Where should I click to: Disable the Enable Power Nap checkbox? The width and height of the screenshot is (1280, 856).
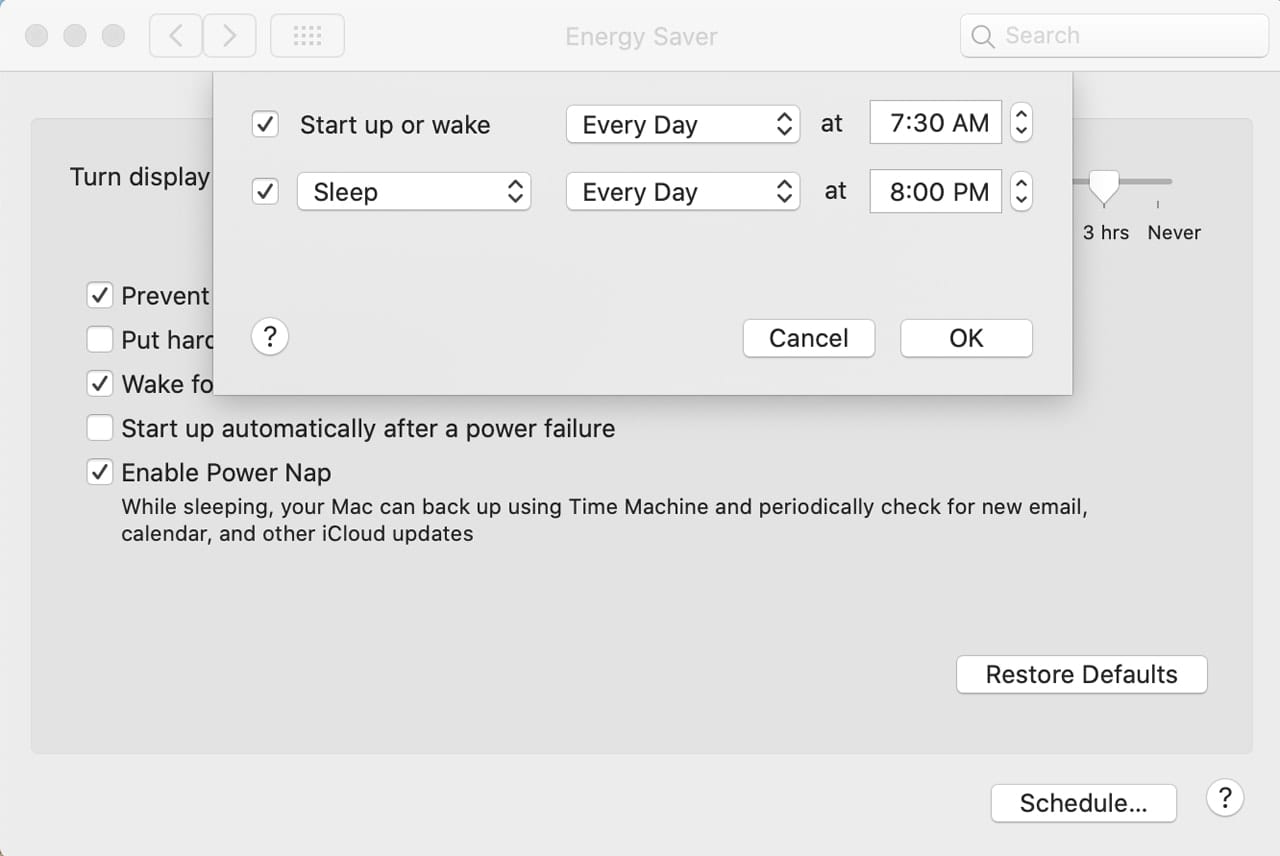[x=100, y=472]
